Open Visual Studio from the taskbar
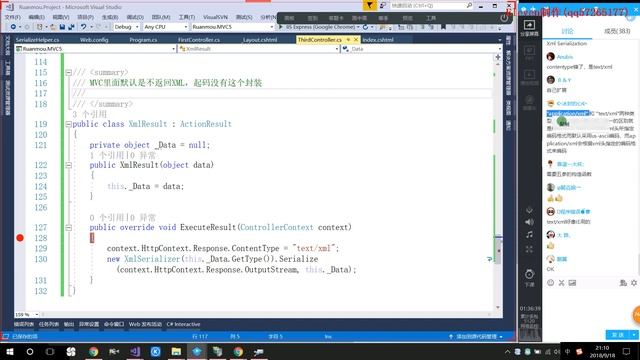640x360 pixels. (x=135, y=351)
